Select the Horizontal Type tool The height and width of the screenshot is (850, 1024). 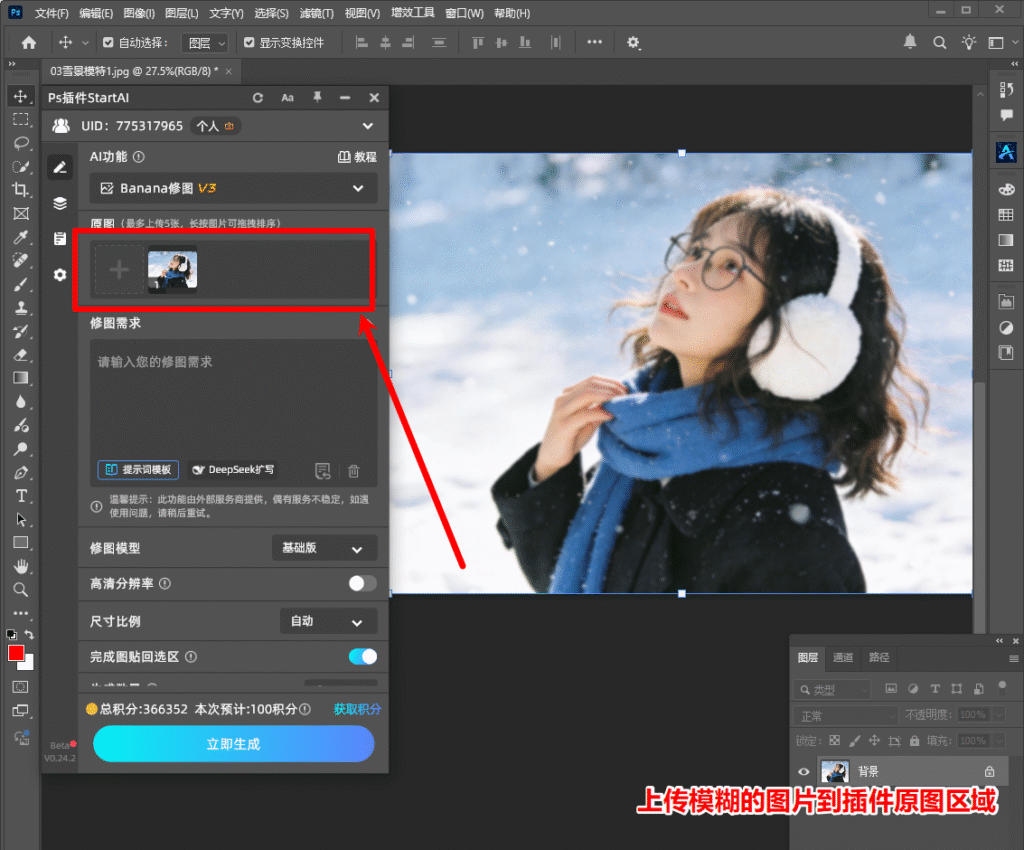point(21,496)
